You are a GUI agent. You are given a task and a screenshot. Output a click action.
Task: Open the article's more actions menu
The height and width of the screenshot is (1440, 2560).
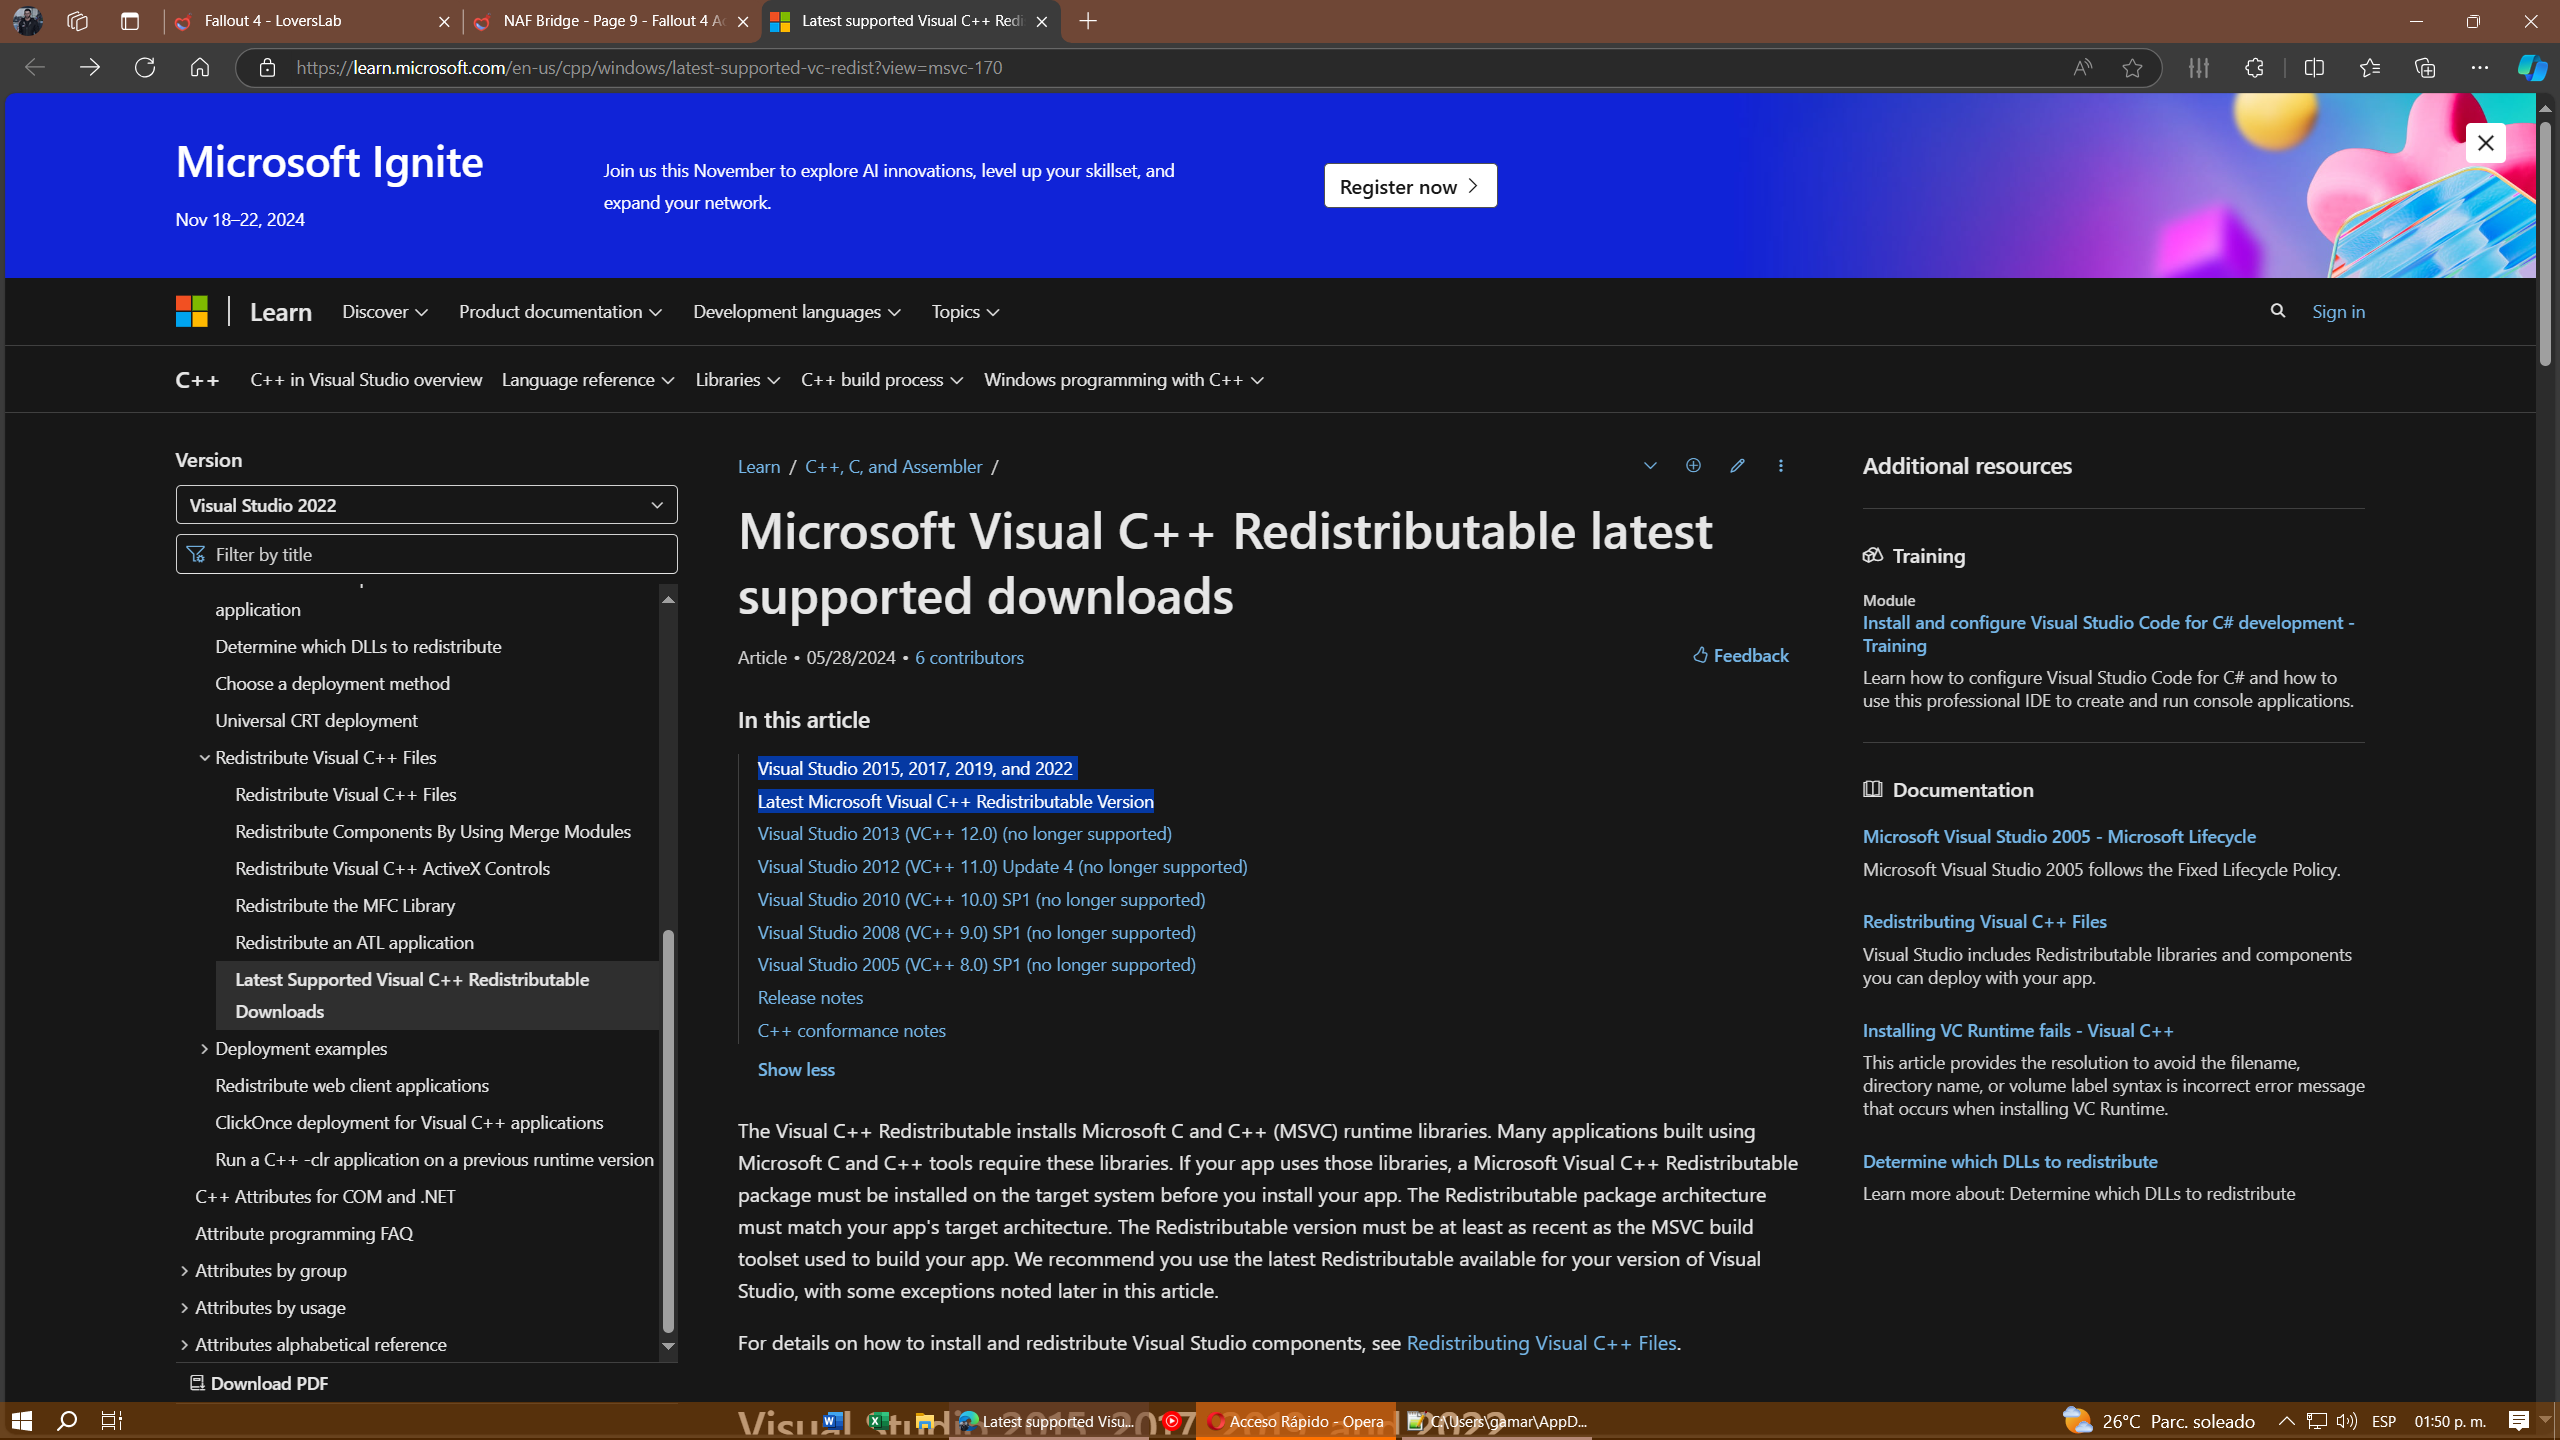(1780, 466)
